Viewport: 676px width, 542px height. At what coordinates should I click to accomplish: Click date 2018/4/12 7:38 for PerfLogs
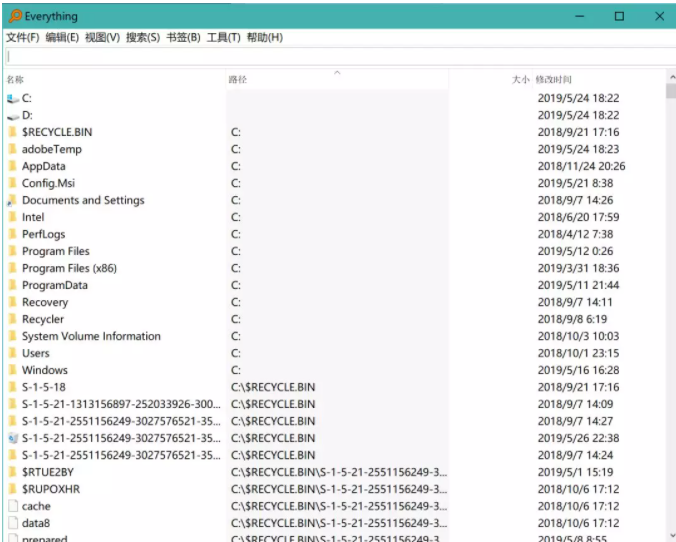point(575,234)
